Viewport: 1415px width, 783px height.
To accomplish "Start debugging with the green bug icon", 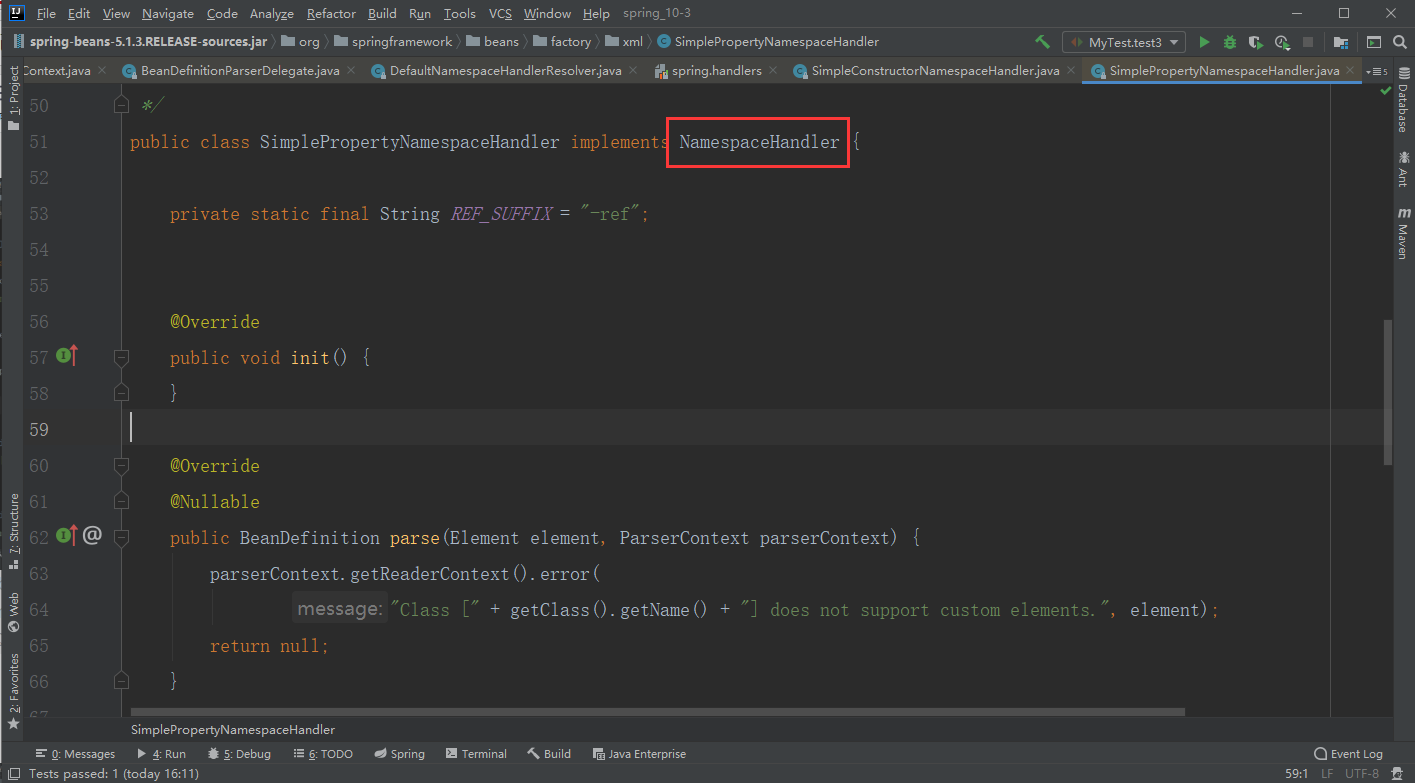I will coord(1230,42).
